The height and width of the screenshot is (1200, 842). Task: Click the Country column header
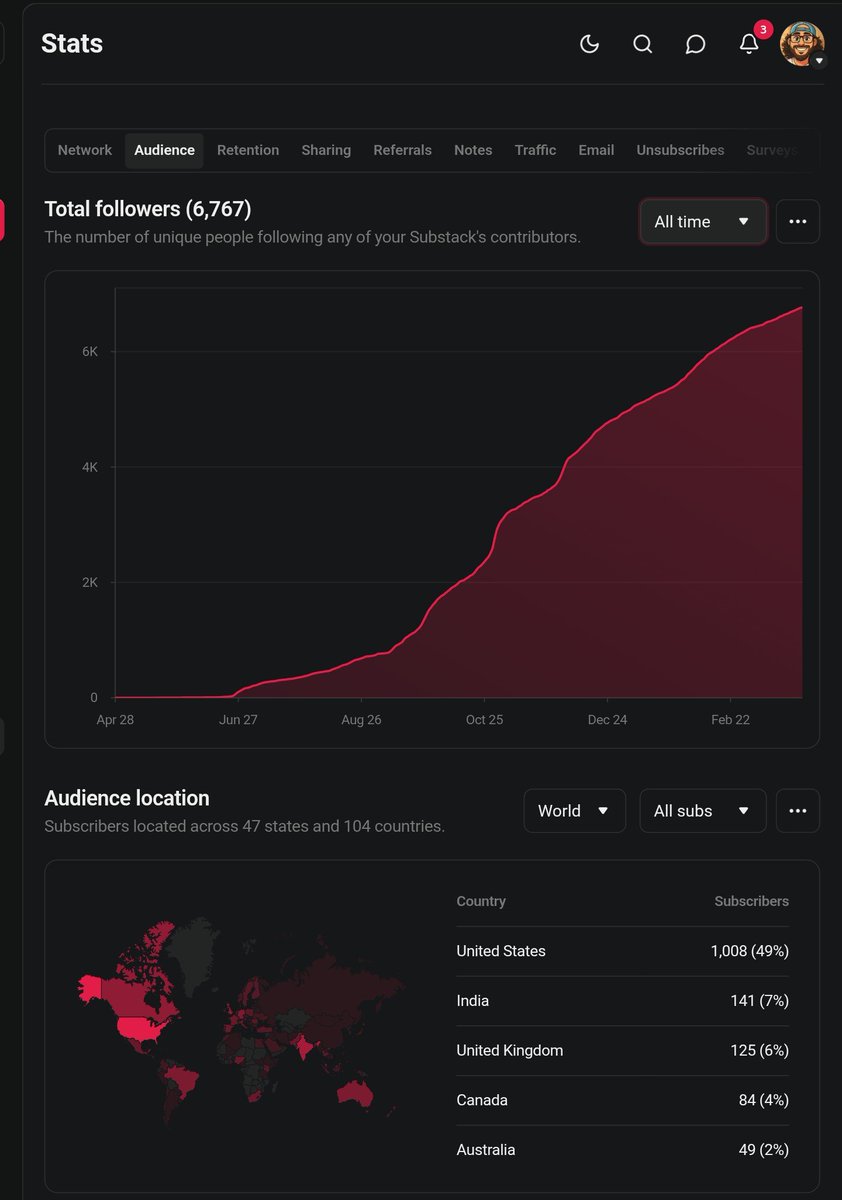481,901
